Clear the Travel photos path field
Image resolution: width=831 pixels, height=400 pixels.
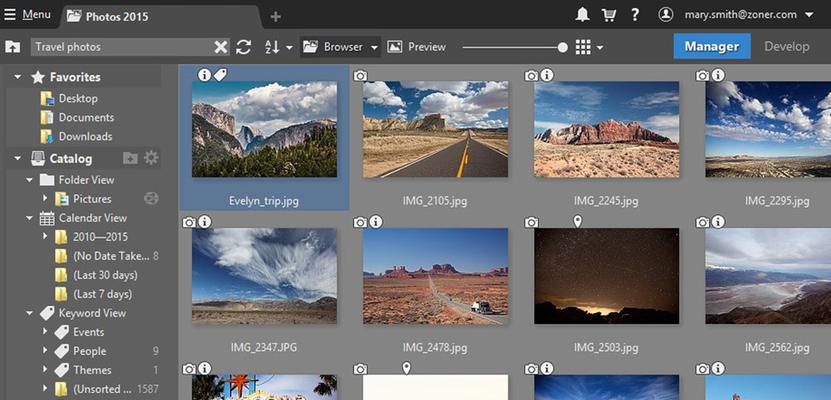click(220, 47)
